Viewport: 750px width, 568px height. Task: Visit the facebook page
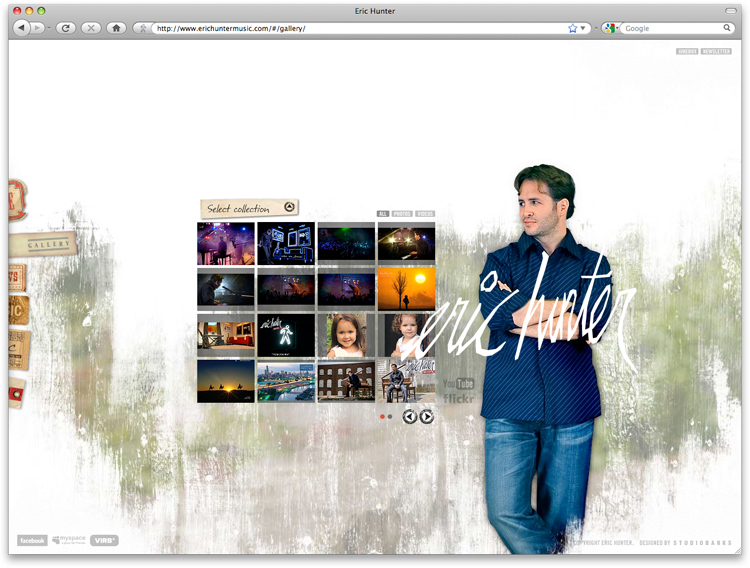tap(32, 540)
